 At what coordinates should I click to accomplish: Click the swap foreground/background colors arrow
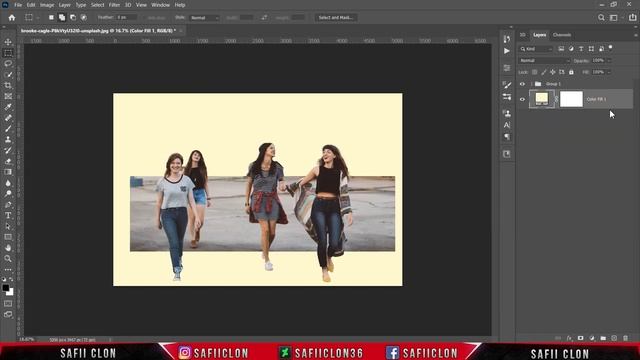click(x=11, y=279)
